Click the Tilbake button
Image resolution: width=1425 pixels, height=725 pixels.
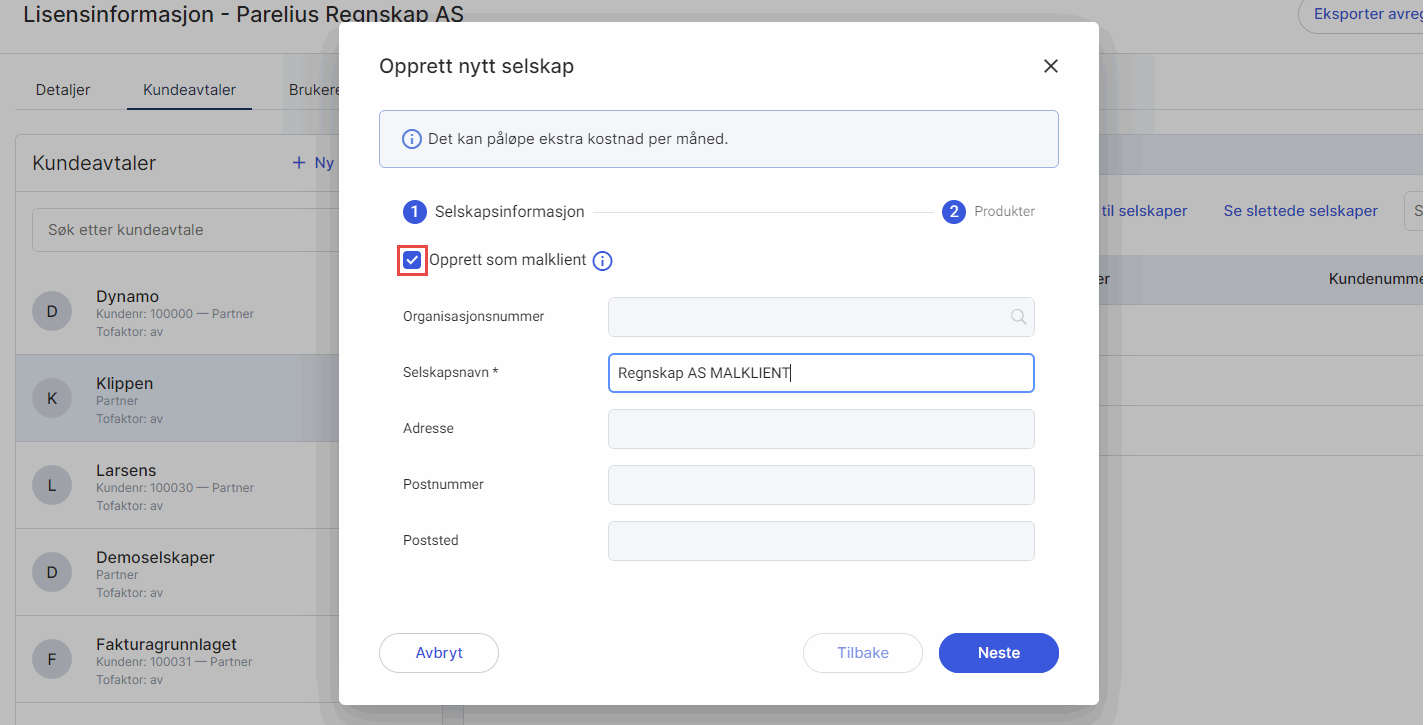pyautogui.click(x=862, y=653)
